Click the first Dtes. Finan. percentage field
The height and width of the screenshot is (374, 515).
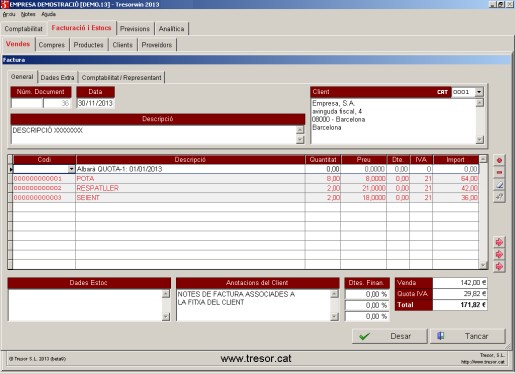[x=367, y=294]
